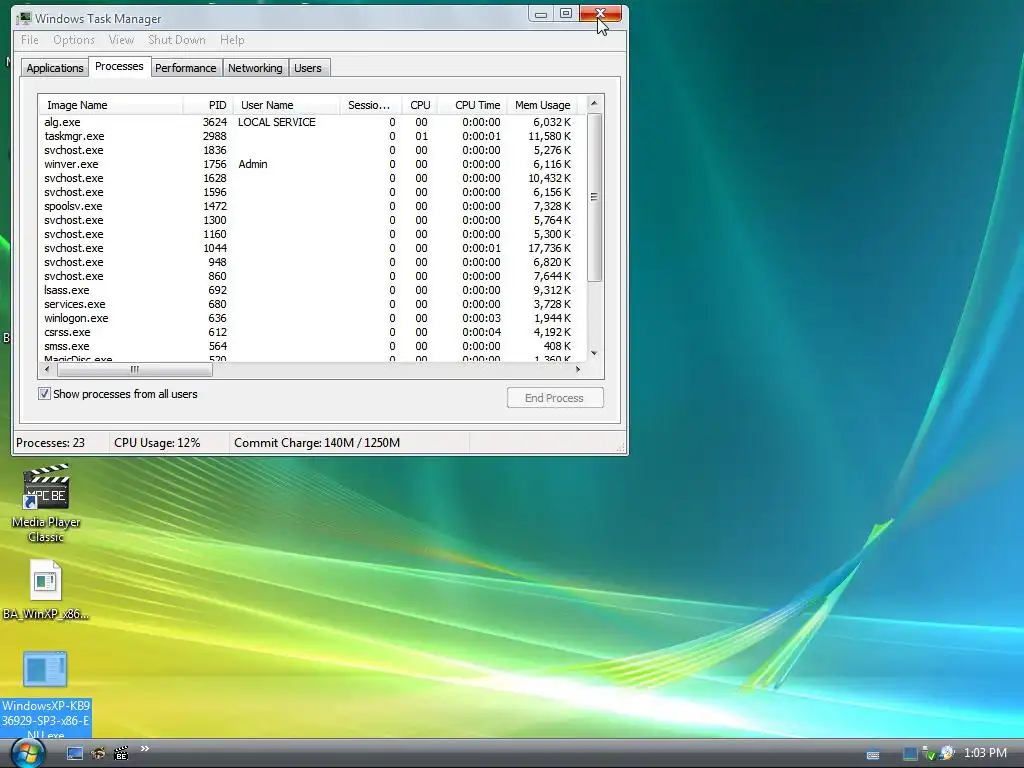Viewport: 1024px width, 768px height.
Task: Click the vertical scrollbar thumb in process list
Action: (x=594, y=197)
